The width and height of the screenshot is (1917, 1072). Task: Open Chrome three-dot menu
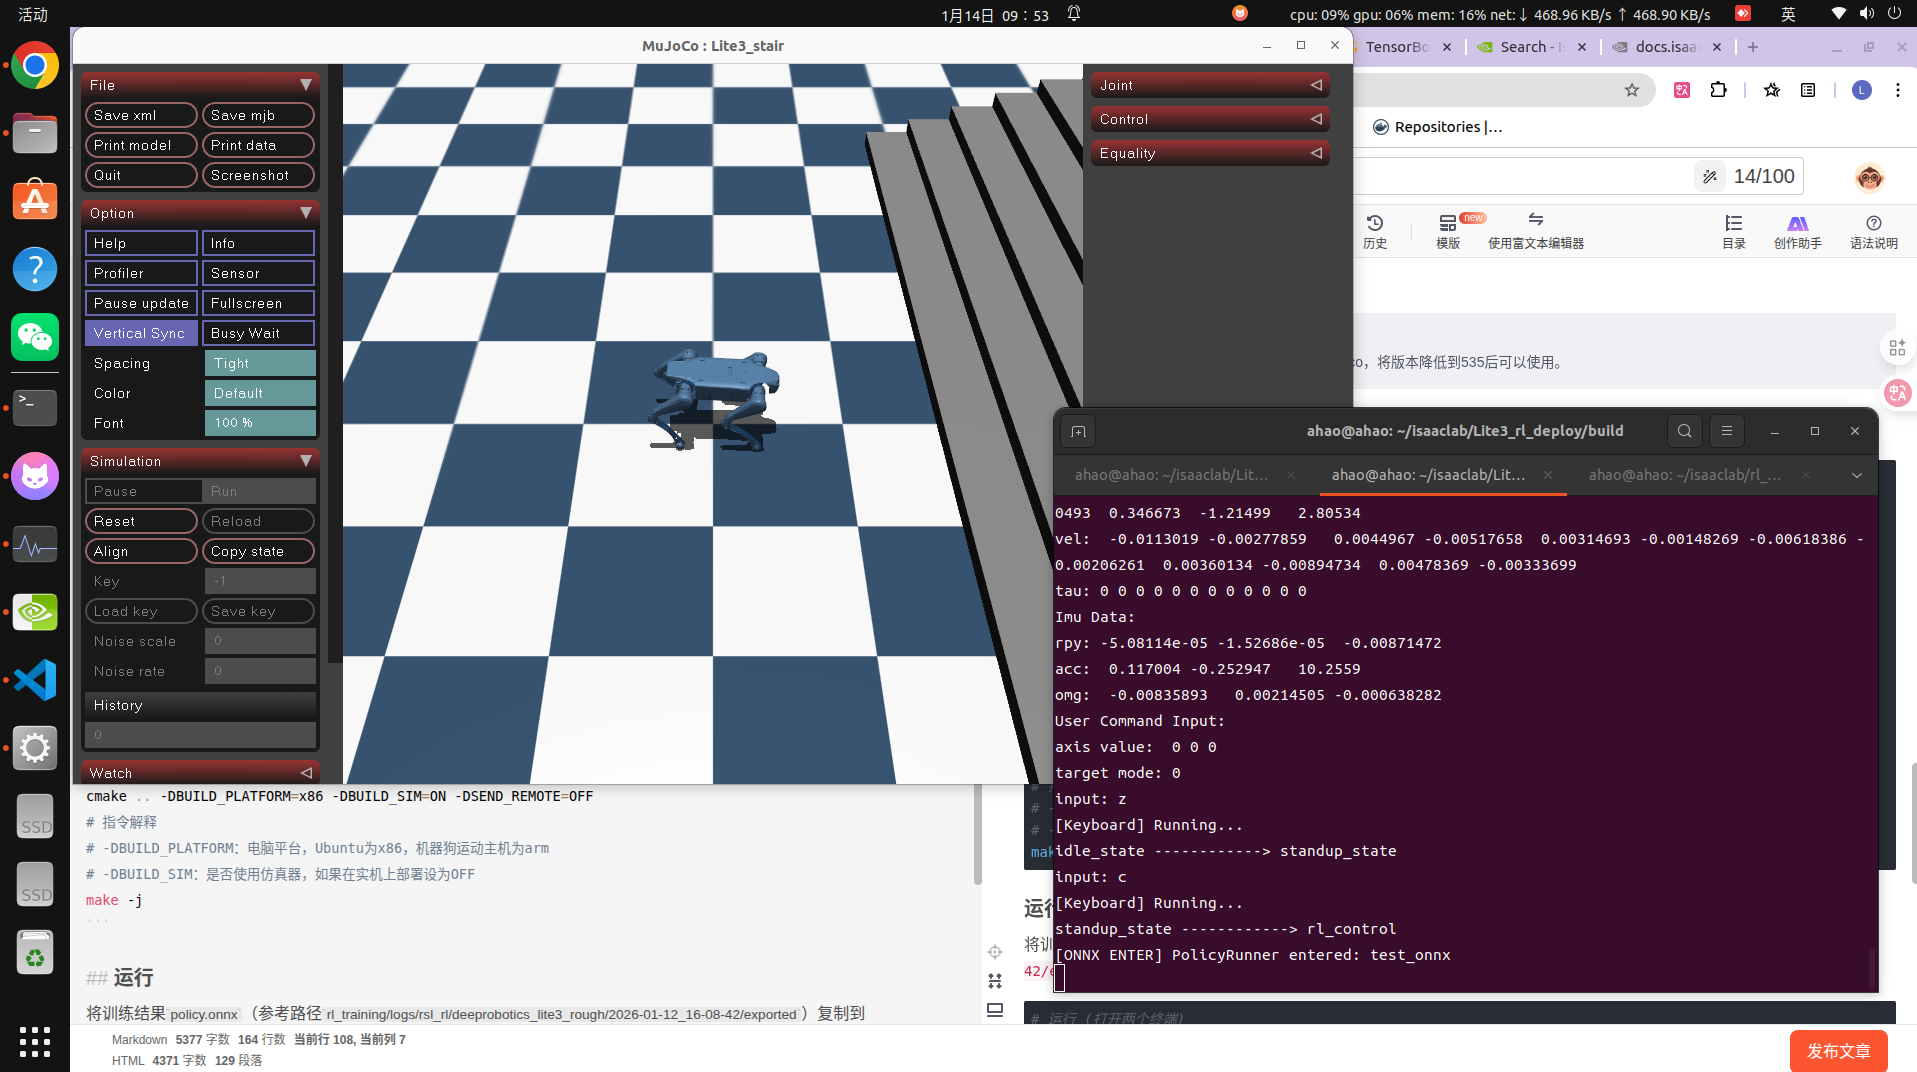(x=1898, y=90)
